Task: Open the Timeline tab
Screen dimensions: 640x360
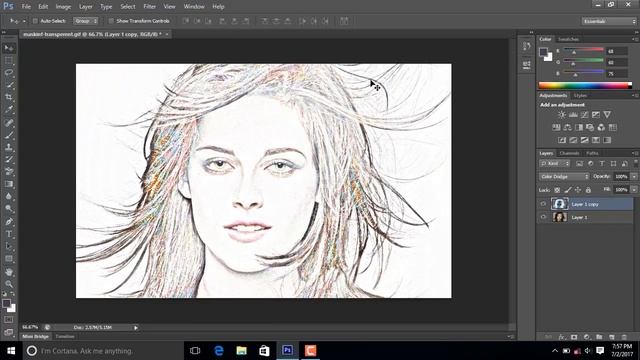Action: pyautogui.click(x=65, y=337)
